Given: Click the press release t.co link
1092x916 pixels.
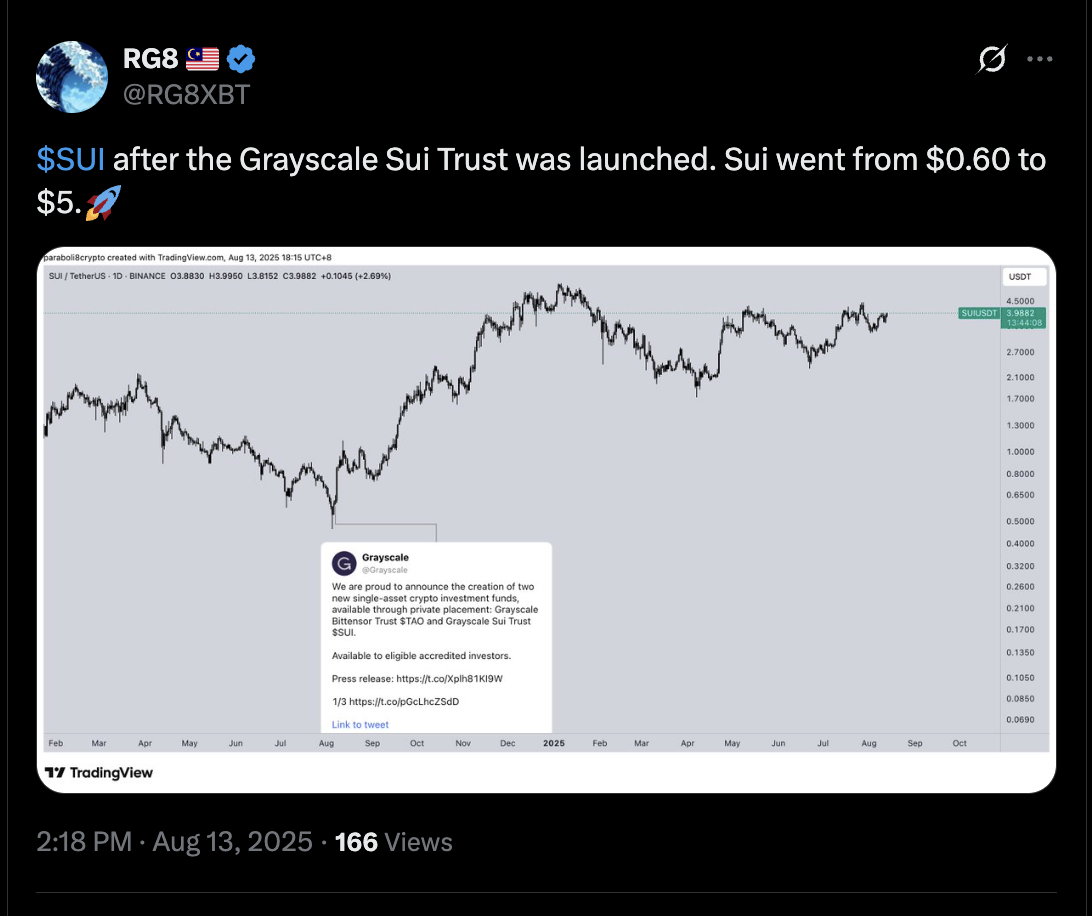Looking at the screenshot, I should (x=449, y=678).
